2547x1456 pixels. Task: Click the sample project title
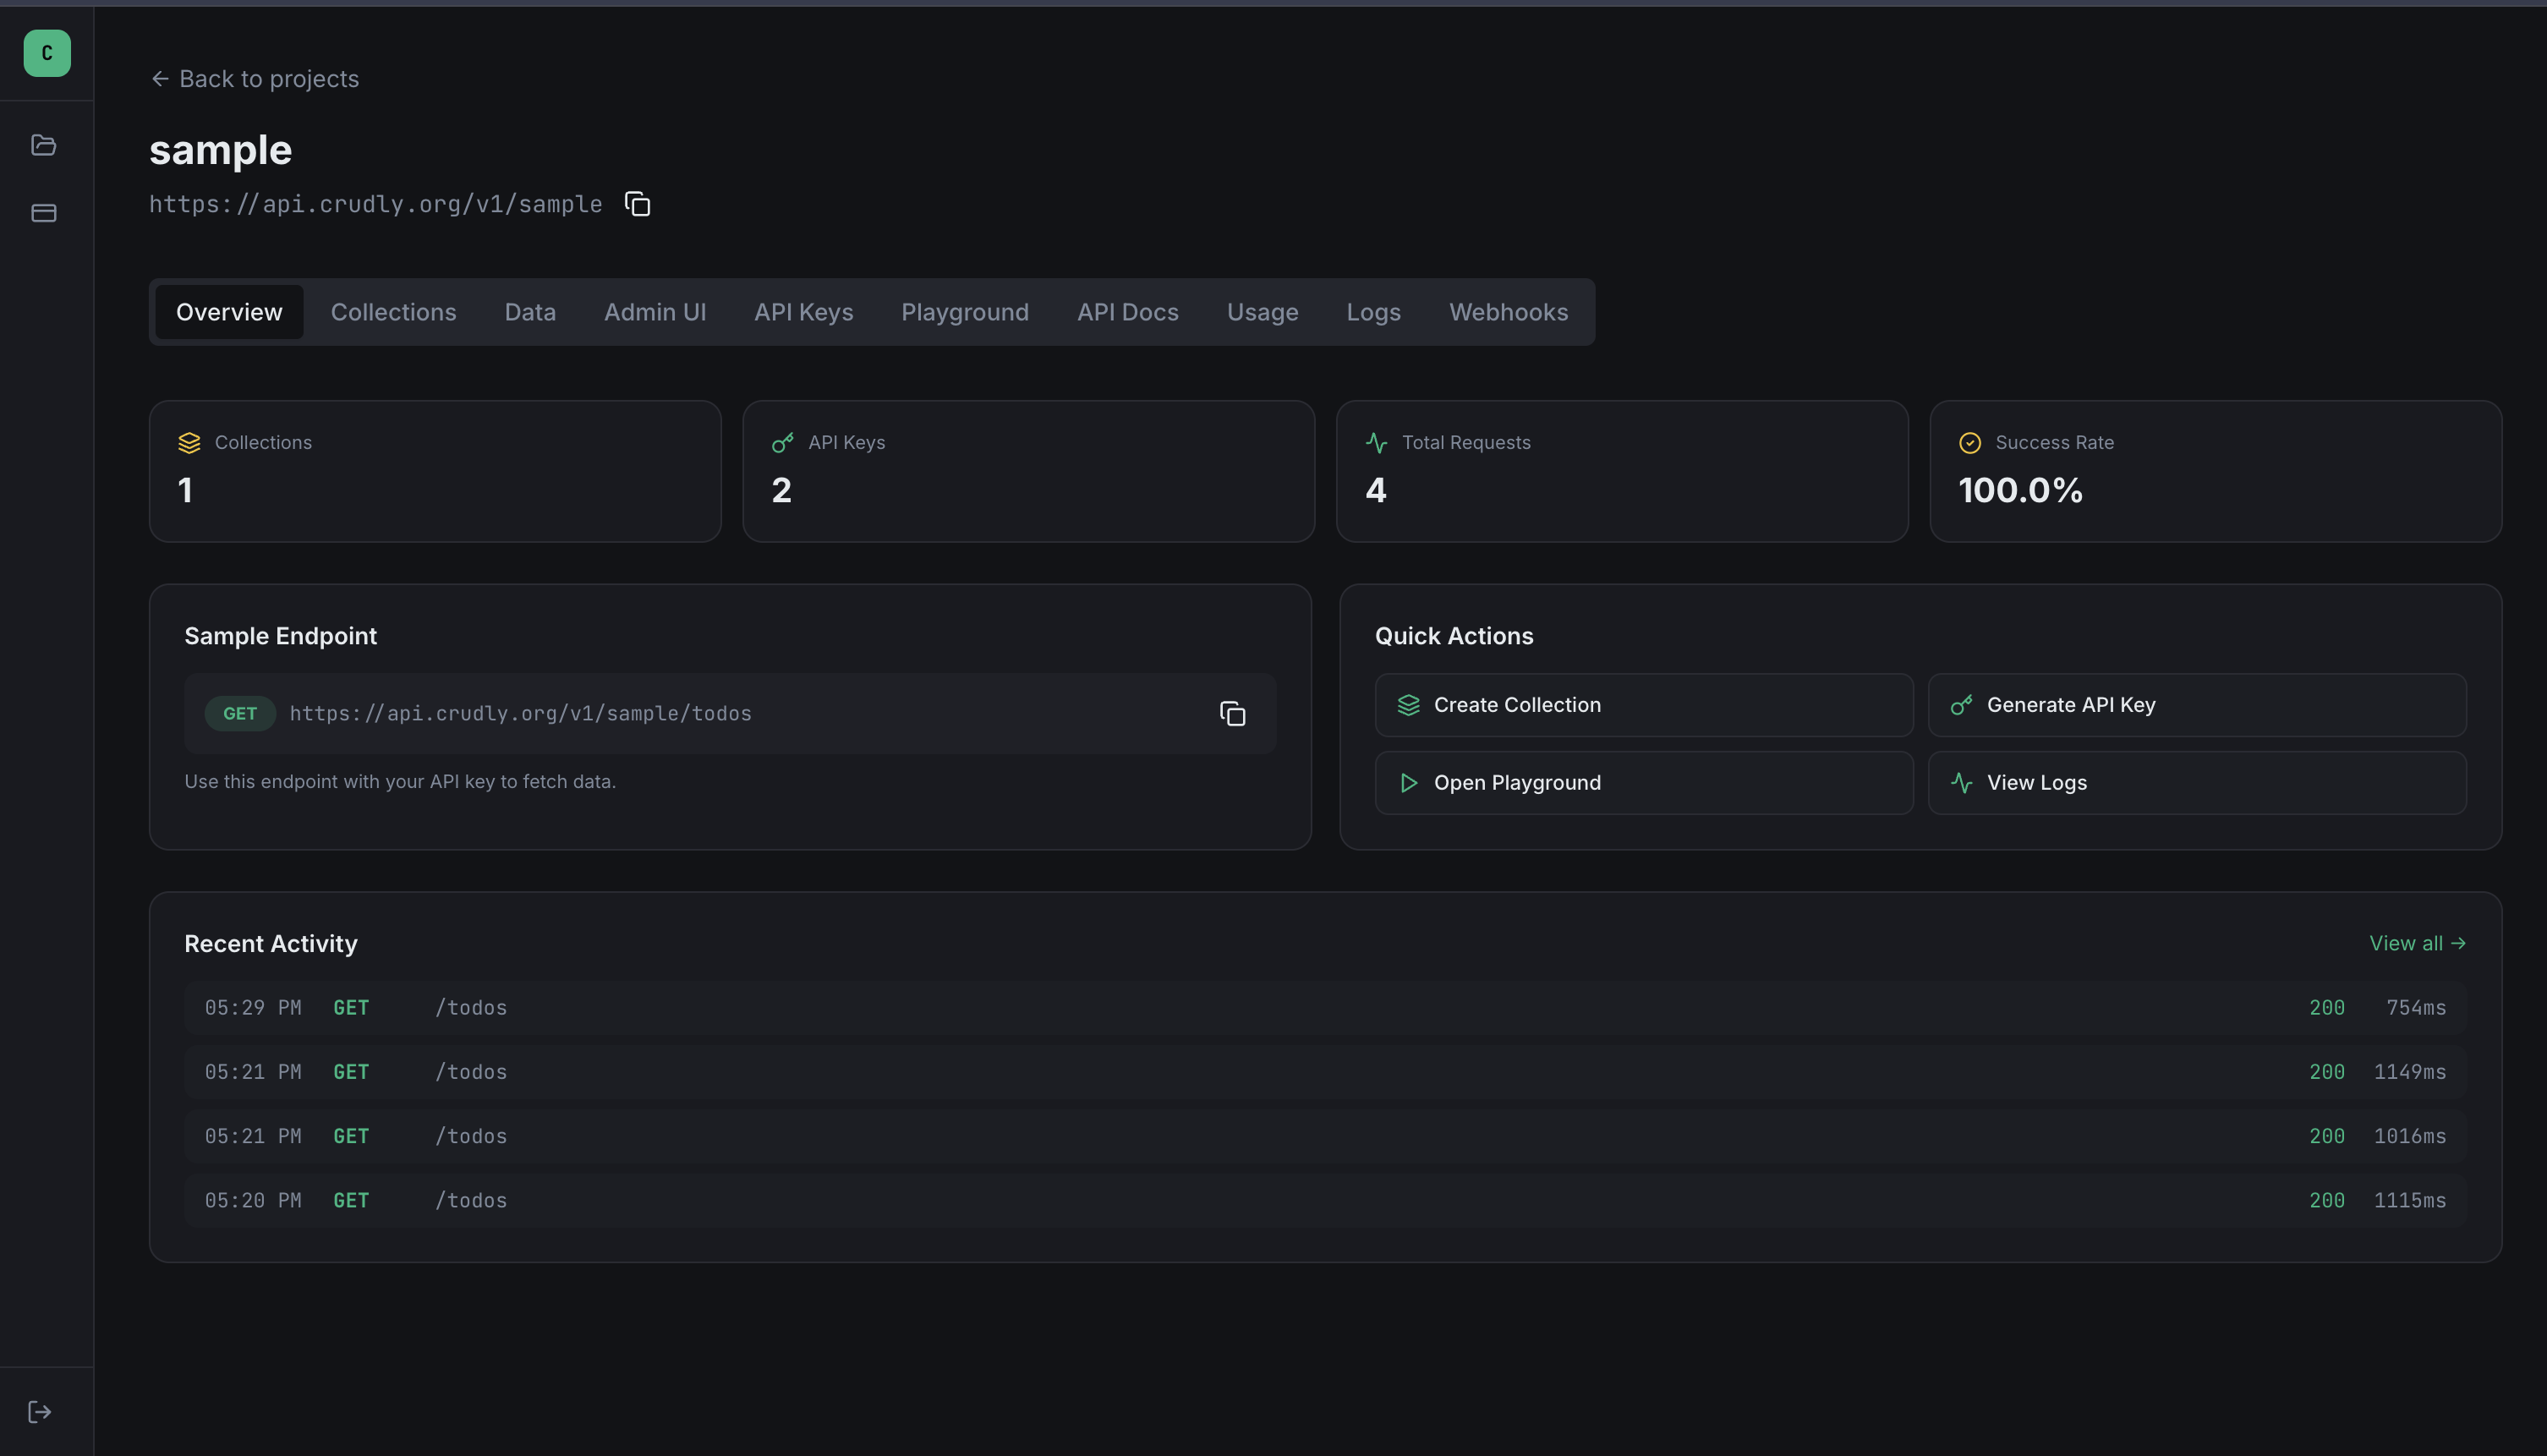click(x=221, y=150)
